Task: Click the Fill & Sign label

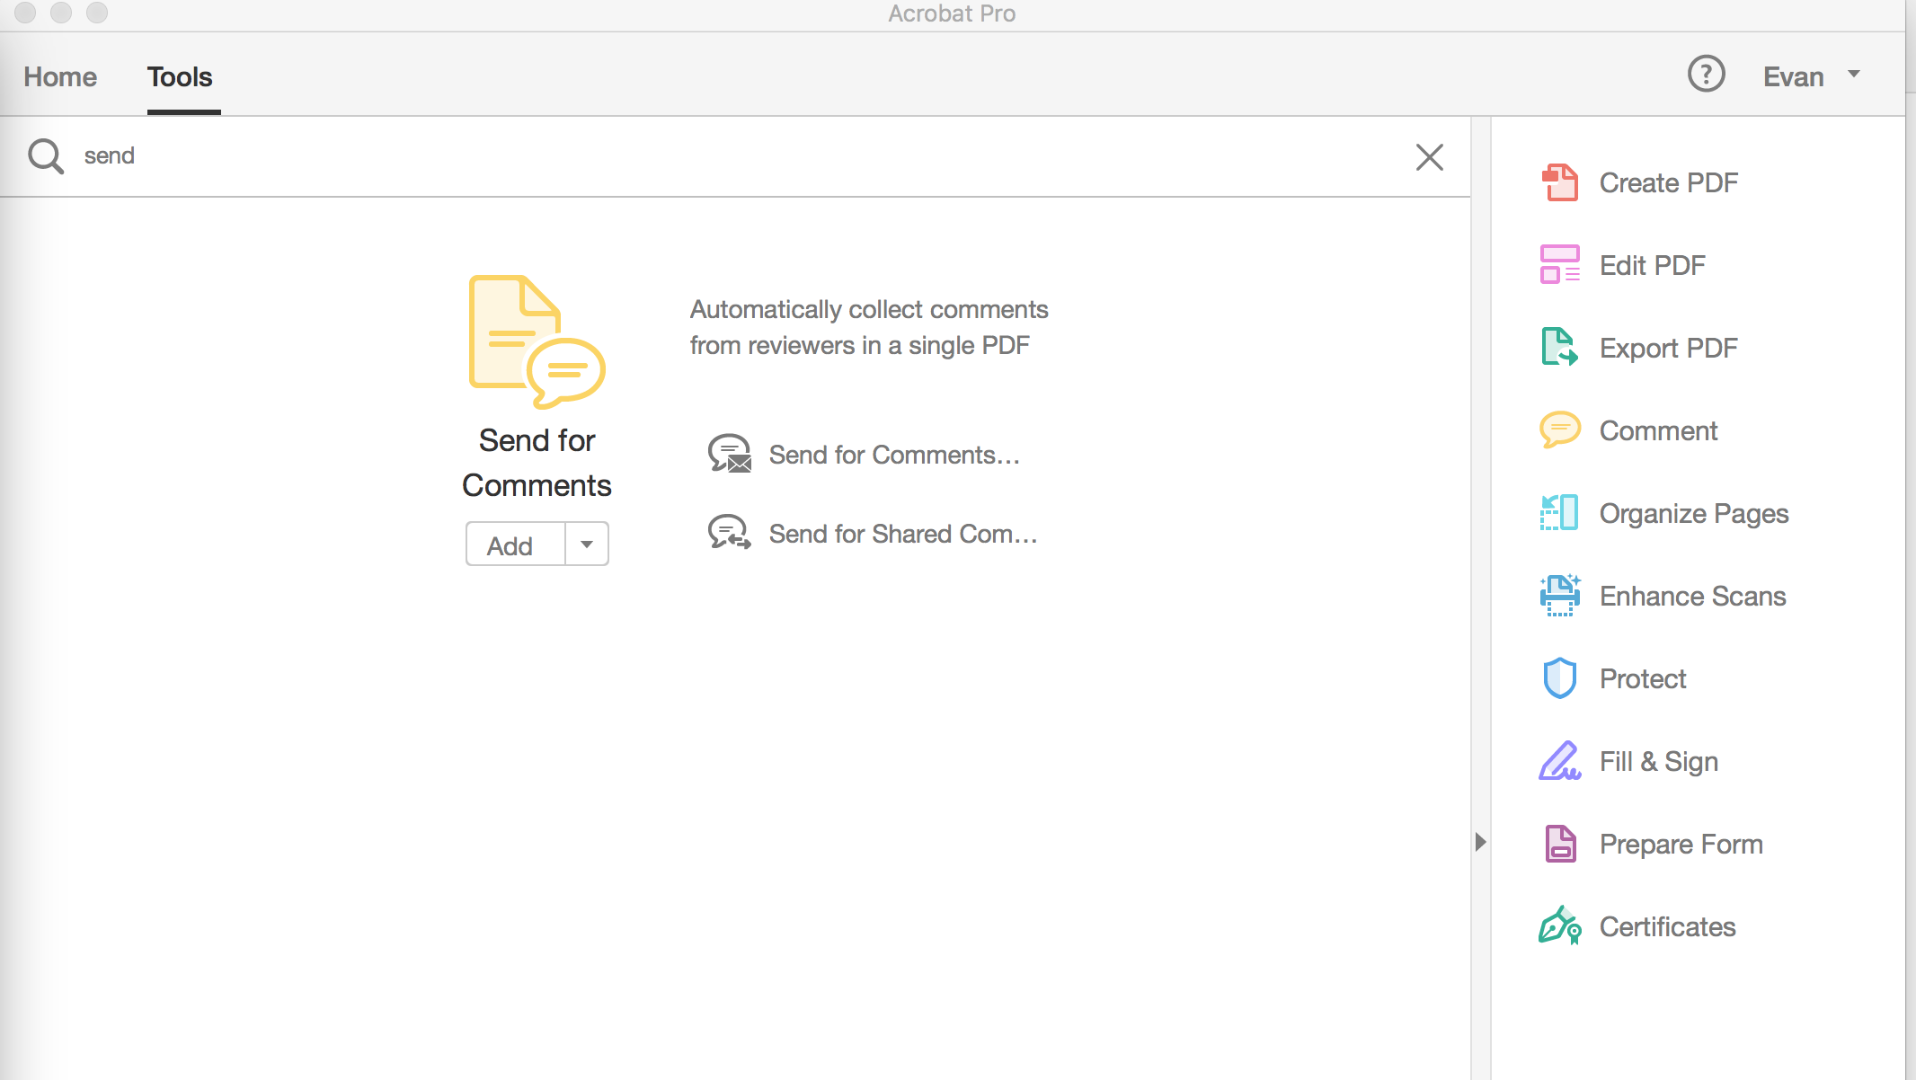Action: (1658, 762)
